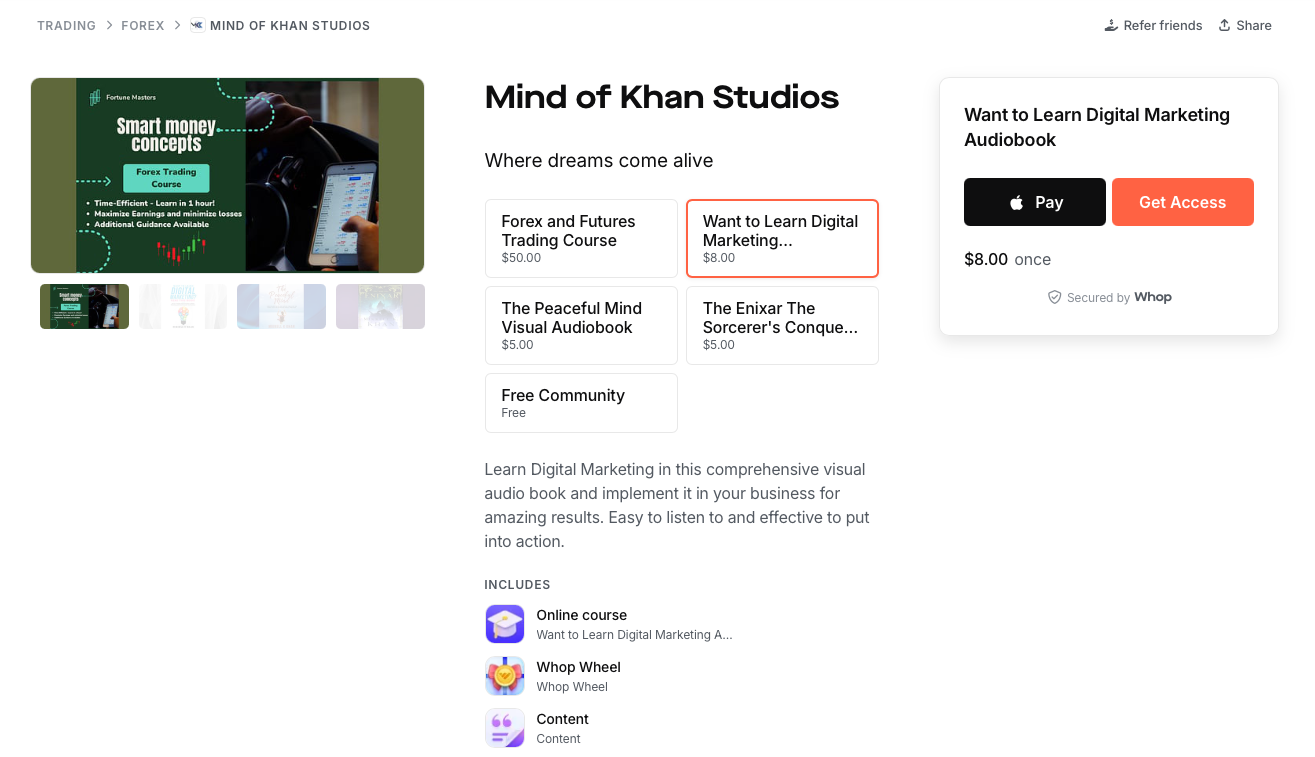Click the Mind of Khan Studios breadcrumb avatar
Screen dimensions: 1315x757
[196, 25]
